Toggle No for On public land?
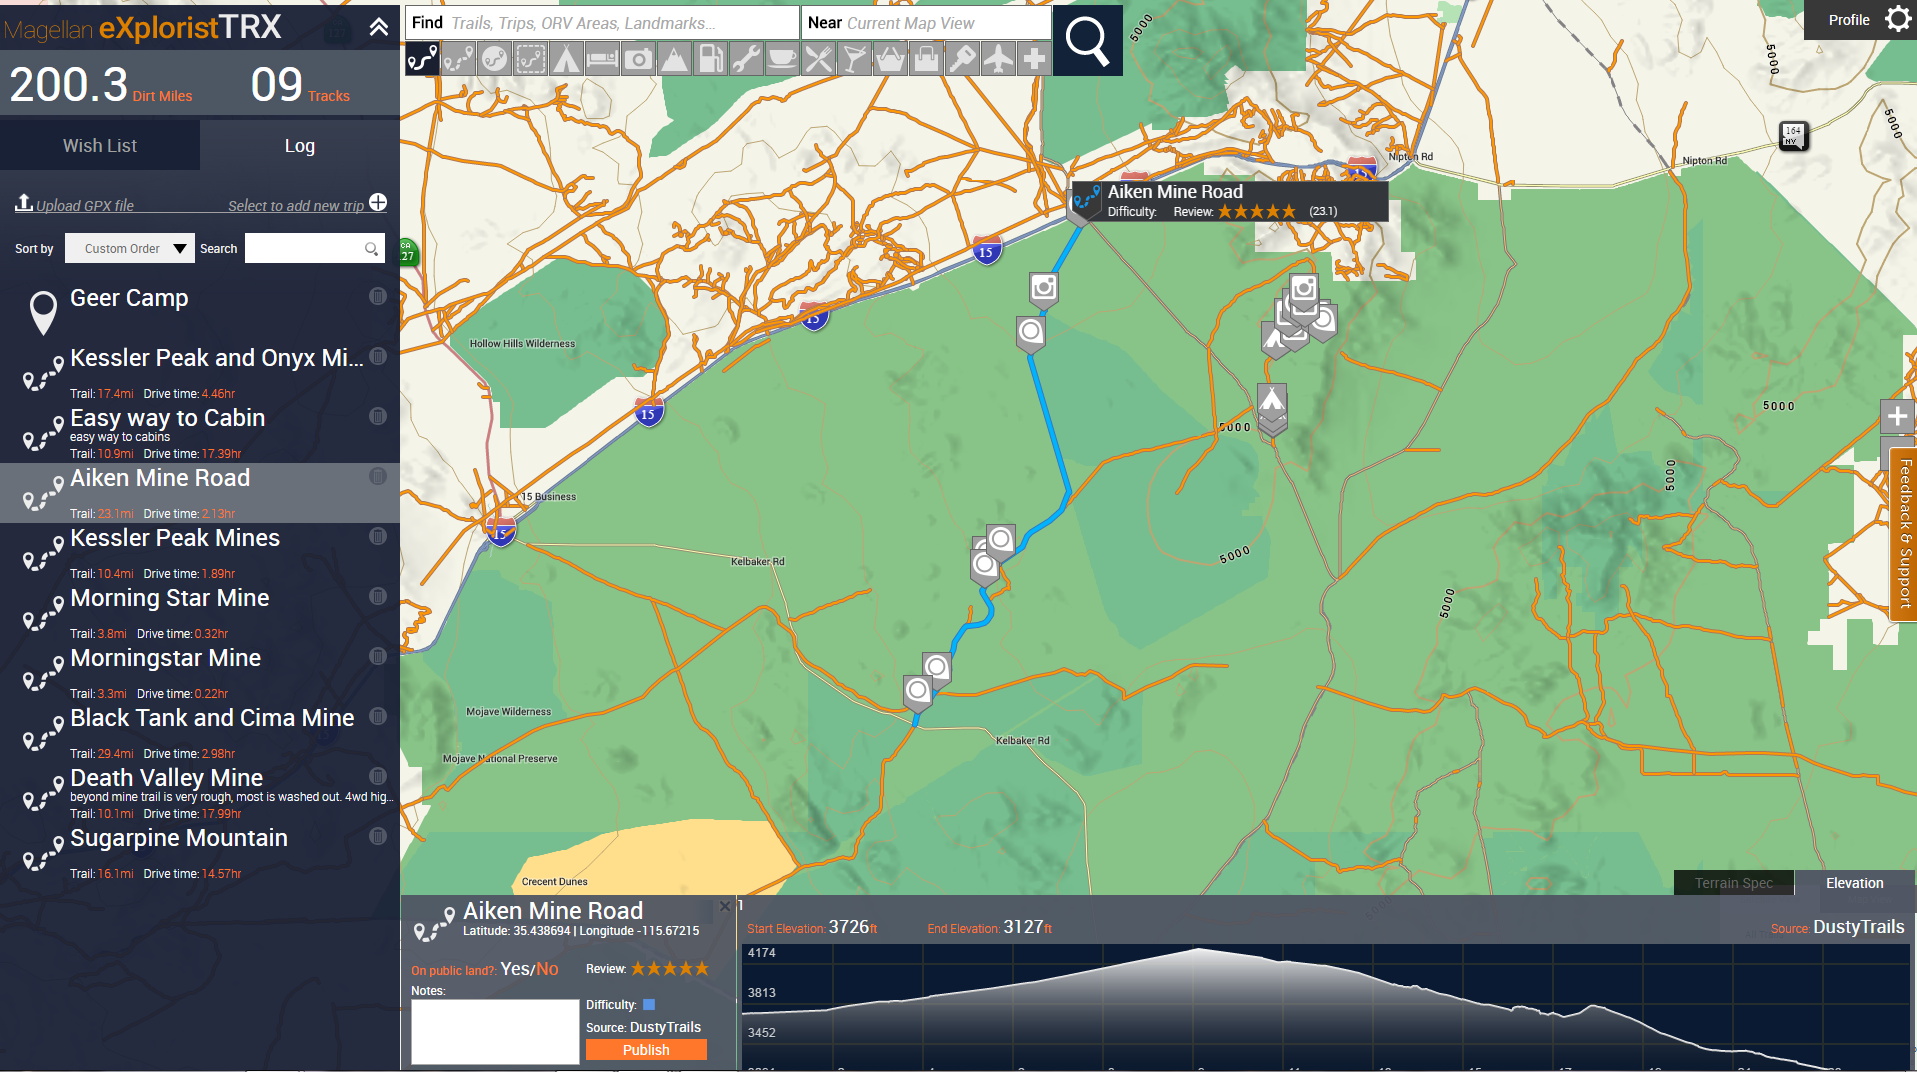 (548, 968)
